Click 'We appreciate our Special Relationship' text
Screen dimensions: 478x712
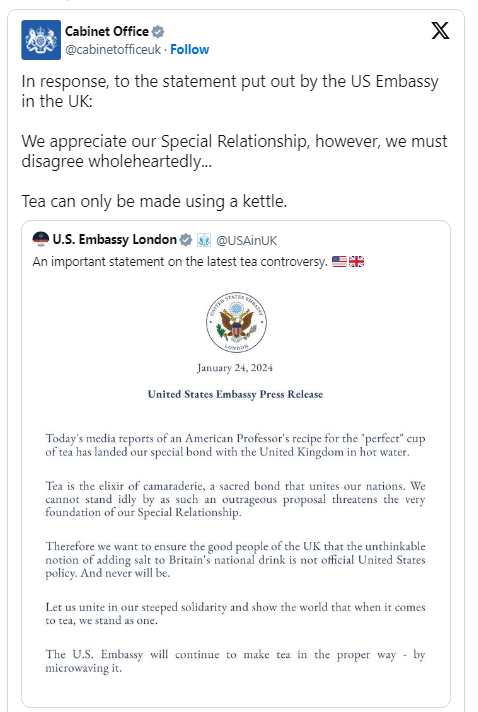tap(234, 151)
